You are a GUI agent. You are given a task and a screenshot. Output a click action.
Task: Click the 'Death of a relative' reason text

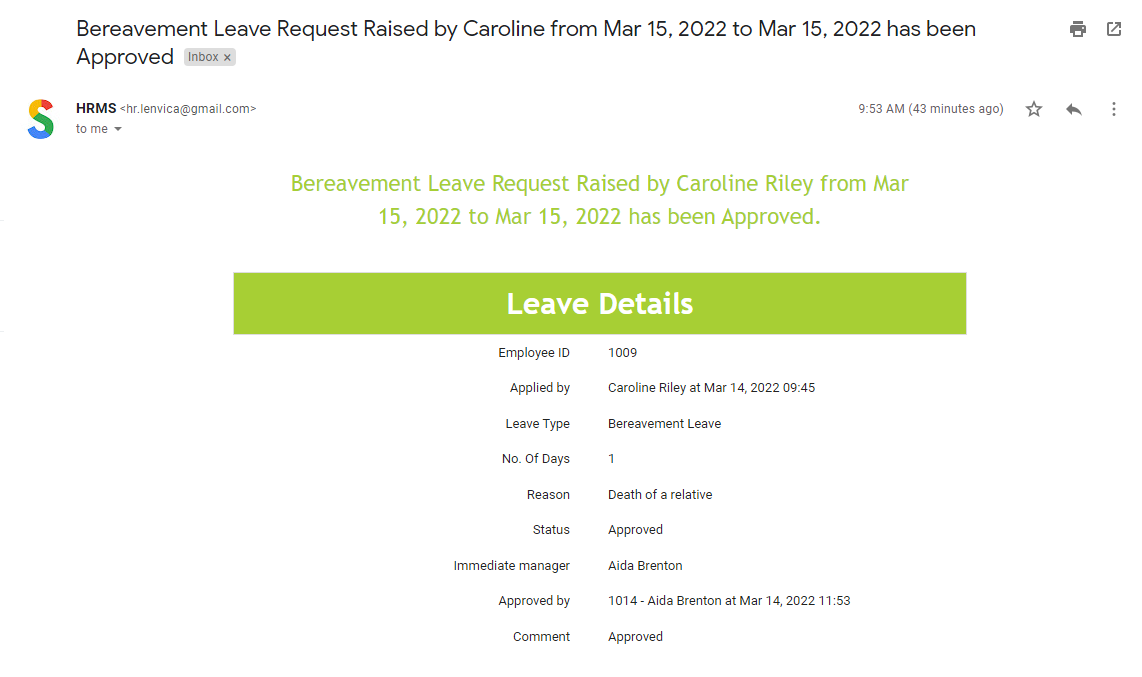[x=660, y=495]
